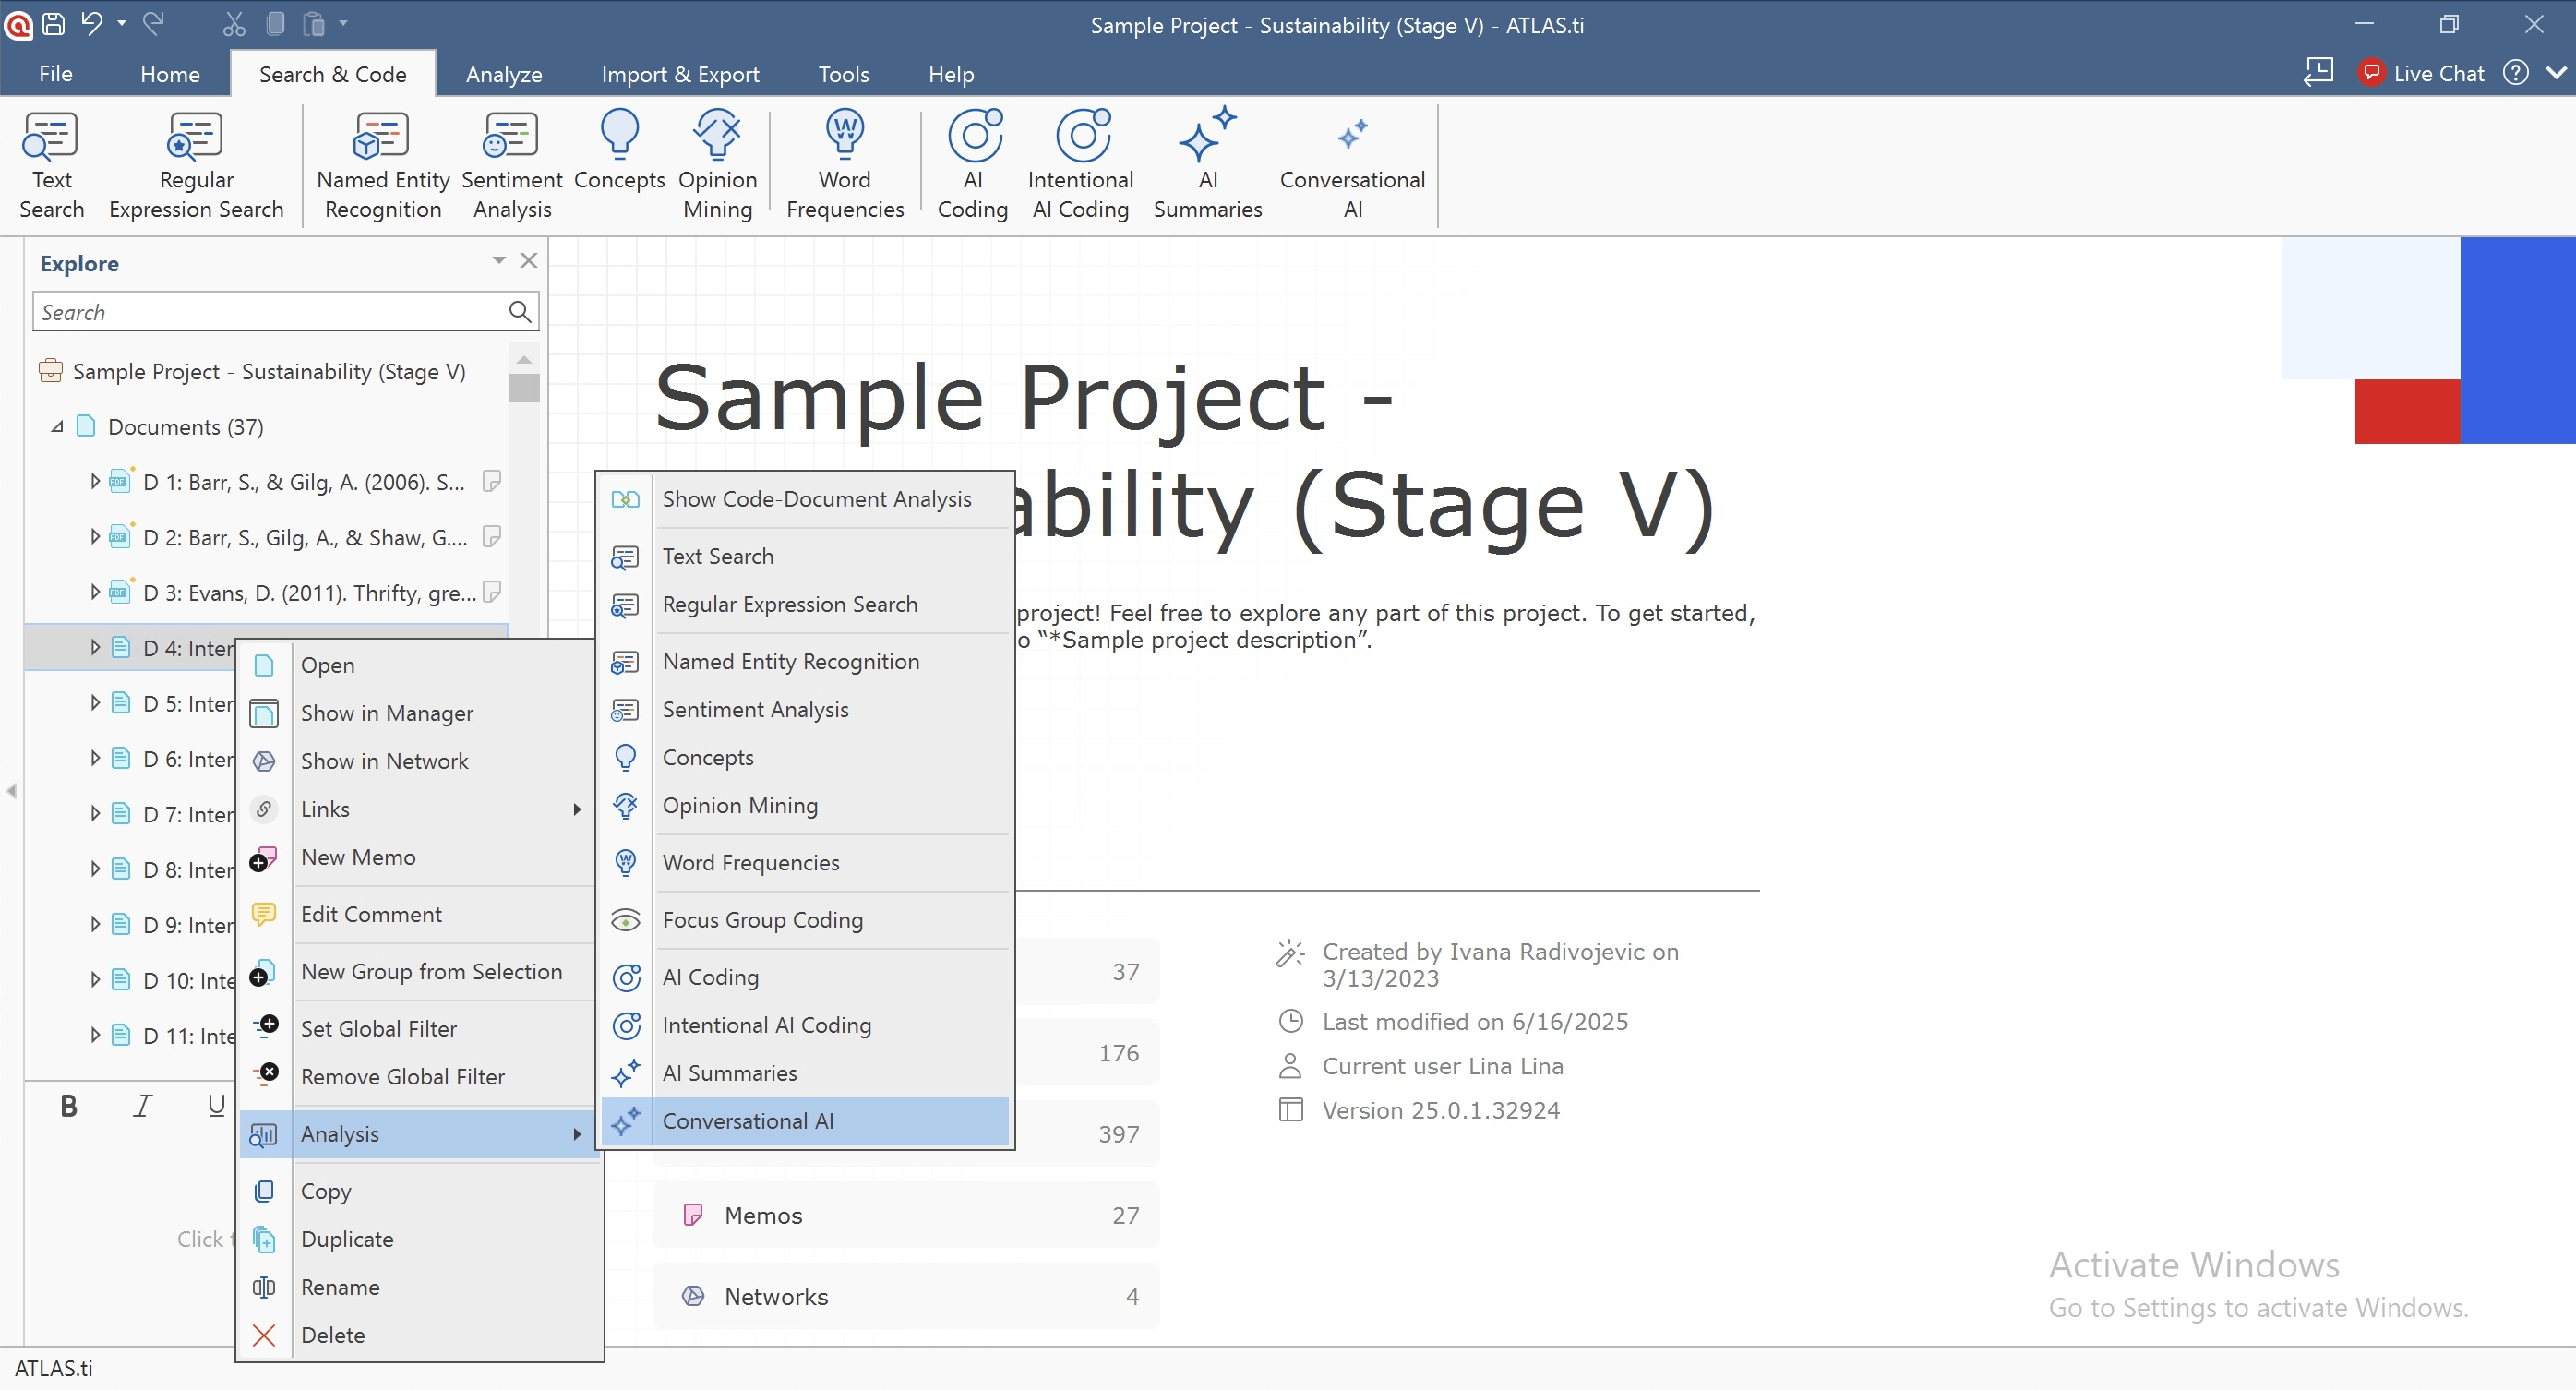The image size is (2576, 1390).
Task: Click the cut scissors icon
Action: (x=234, y=23)
